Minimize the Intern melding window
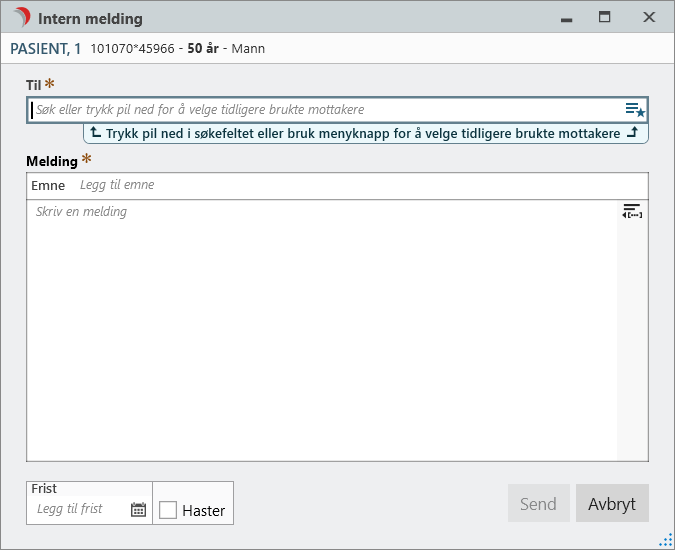The width and height of the screenshot is (675, 550). point(565,18)
